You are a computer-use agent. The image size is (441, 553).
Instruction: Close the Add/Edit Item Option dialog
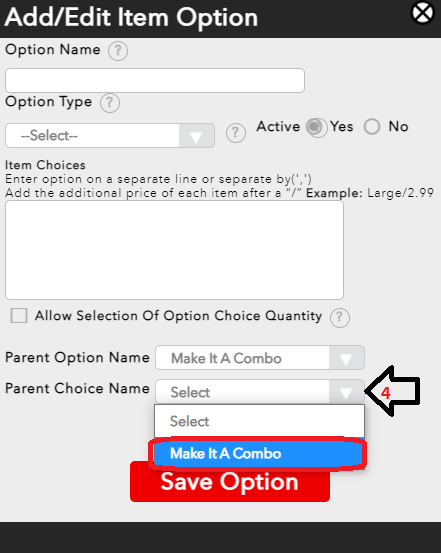point(423,13)
